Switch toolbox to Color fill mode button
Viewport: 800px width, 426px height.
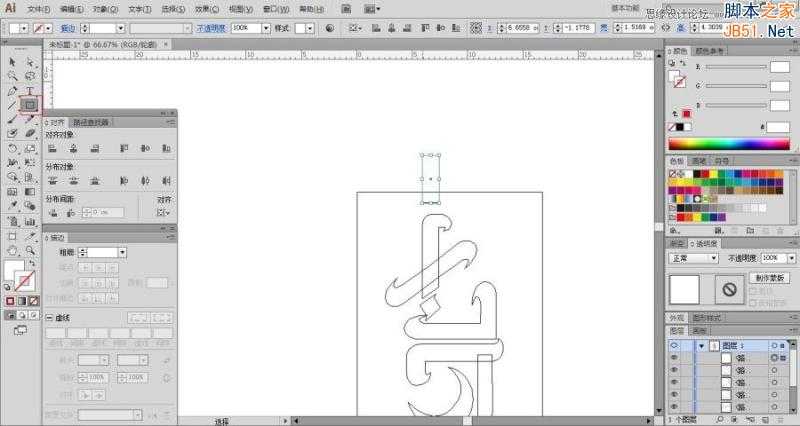(10, 301)
